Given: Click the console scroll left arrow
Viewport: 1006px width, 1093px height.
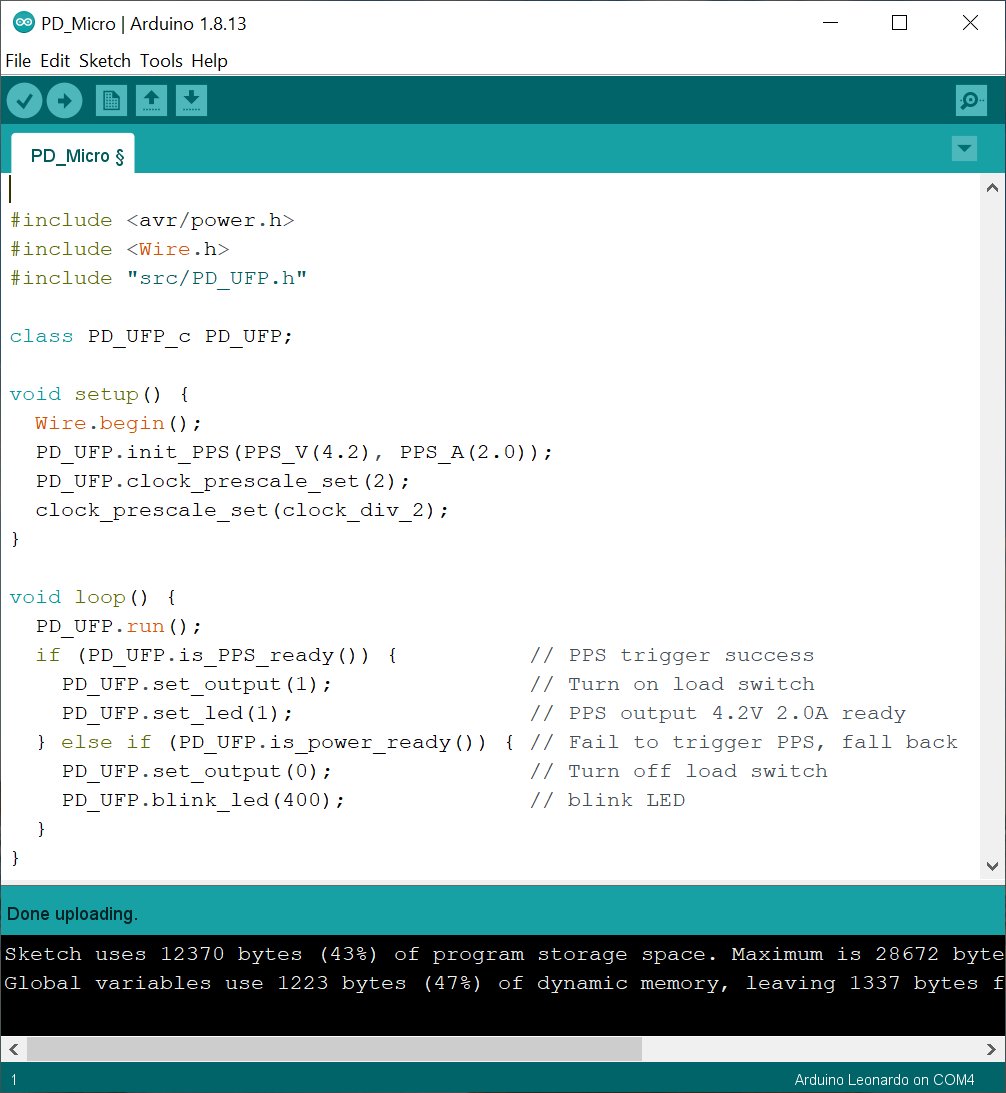Looking at the screenshot, I should pos(13,1049).
